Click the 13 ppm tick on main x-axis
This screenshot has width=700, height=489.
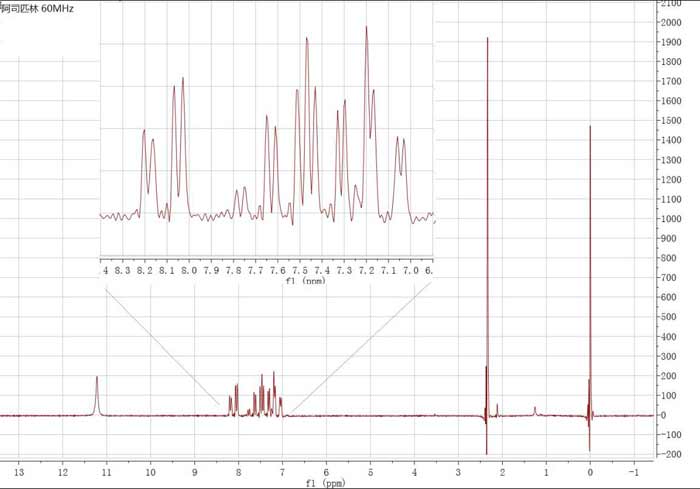coord(19,469)
